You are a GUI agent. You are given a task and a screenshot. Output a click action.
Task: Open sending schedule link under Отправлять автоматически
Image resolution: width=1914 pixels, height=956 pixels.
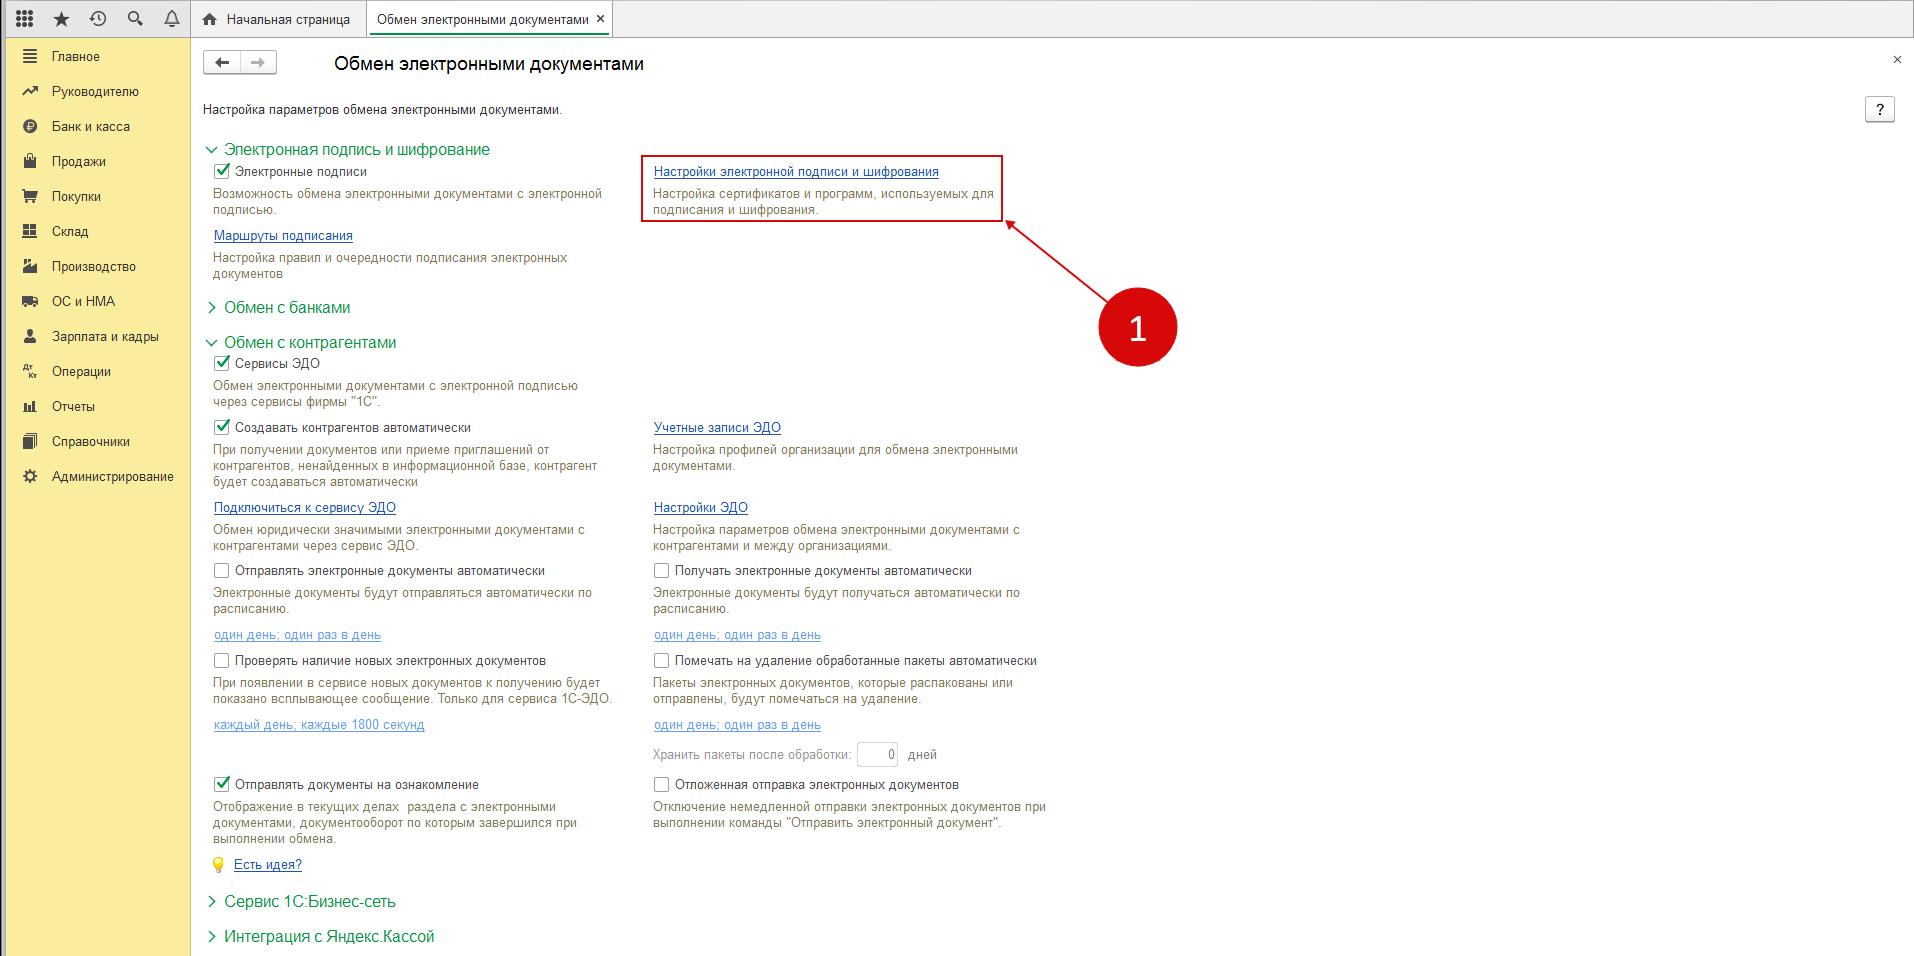[x=297, y=635]
